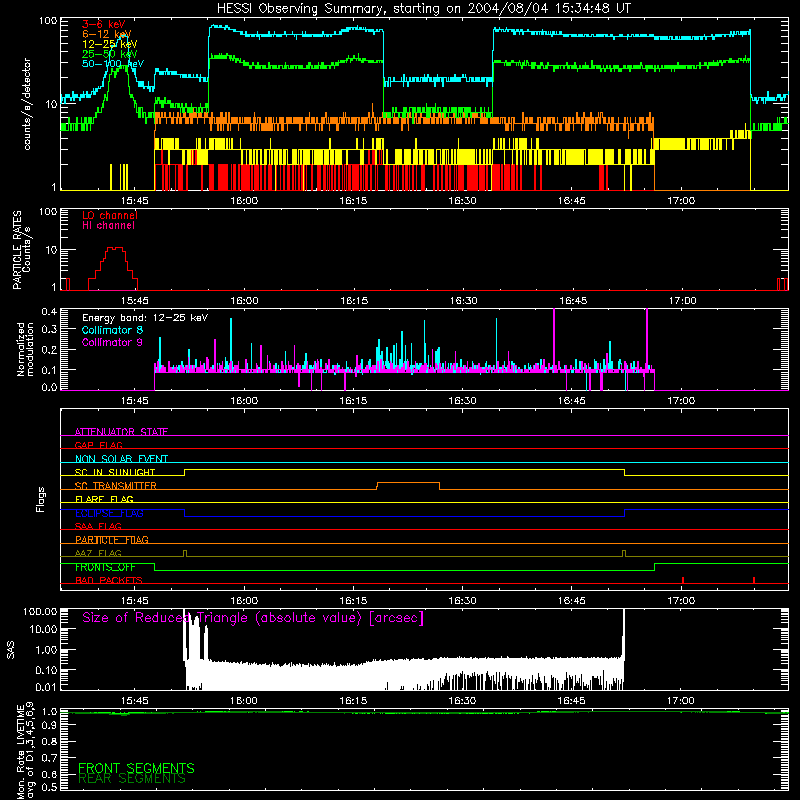The width and height of the screenshot is (800, 800).
Task: Select the SC_IN_SUNLIGHT flag label
Action: coord(115,472)
